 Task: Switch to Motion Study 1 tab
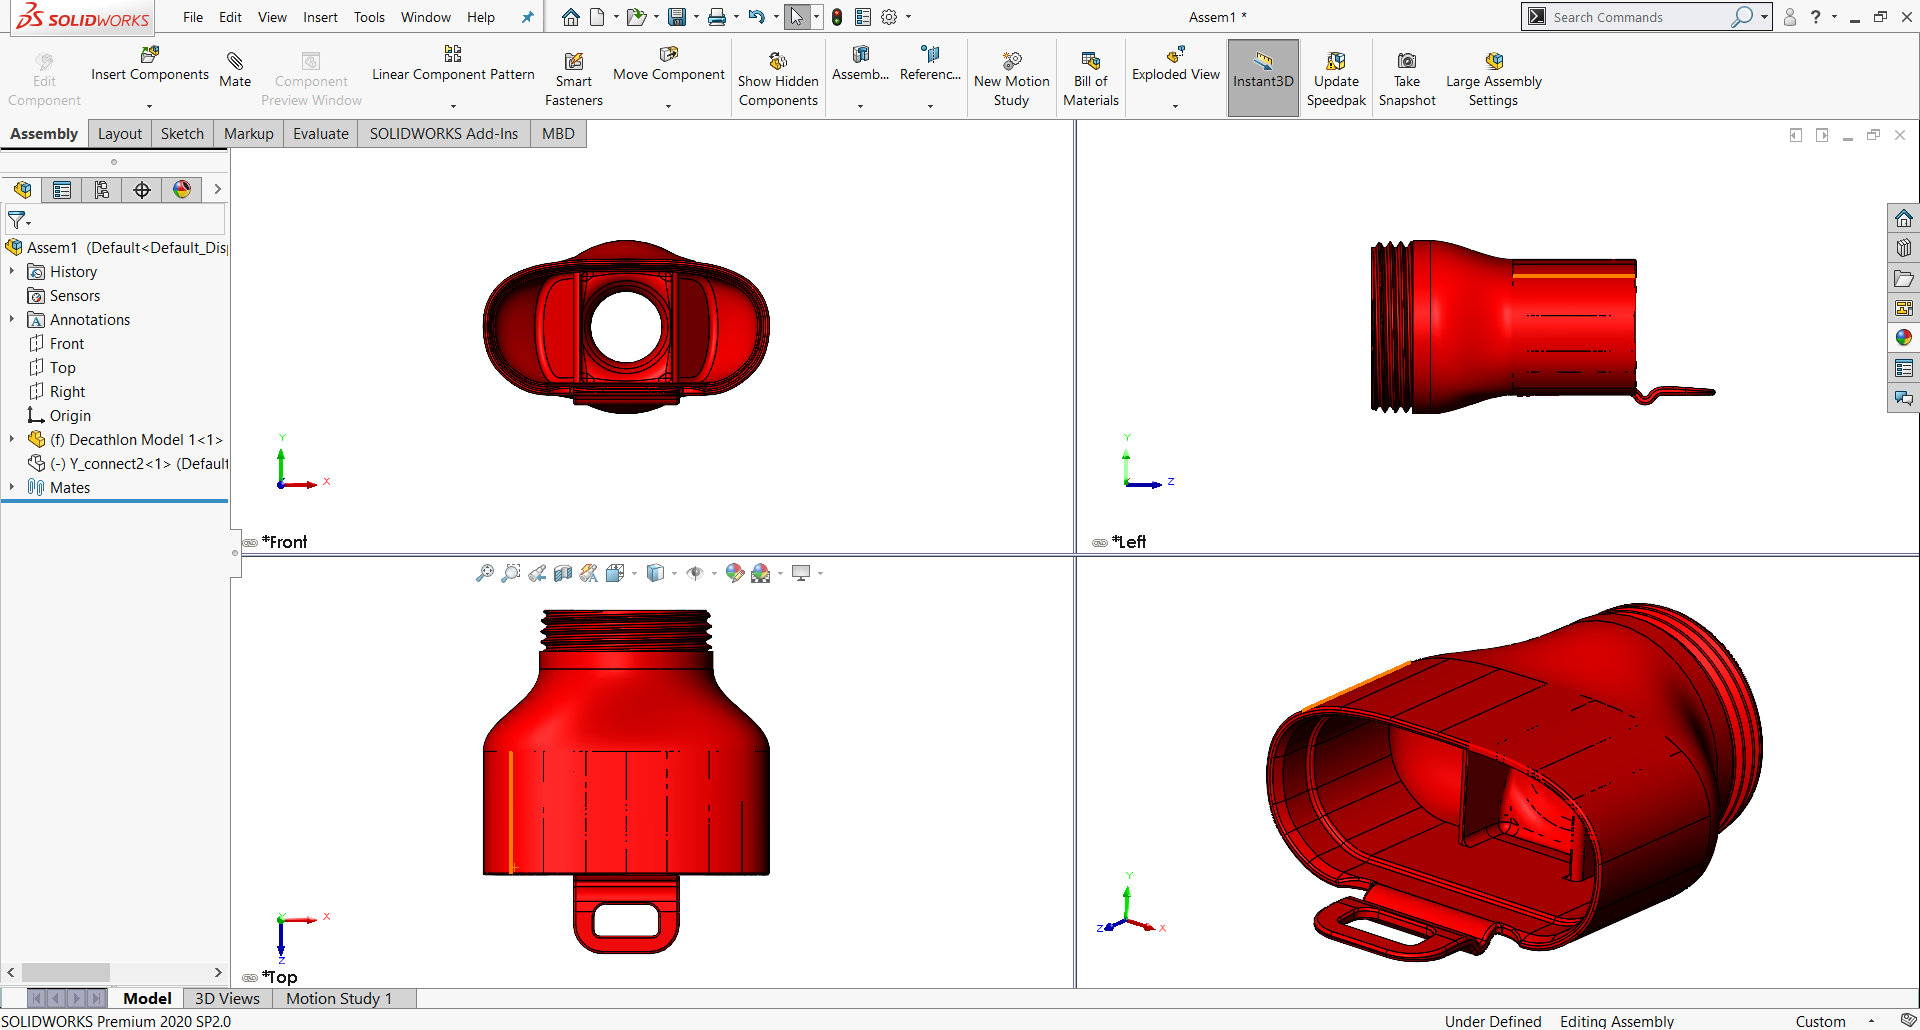[x=339, y=998]
